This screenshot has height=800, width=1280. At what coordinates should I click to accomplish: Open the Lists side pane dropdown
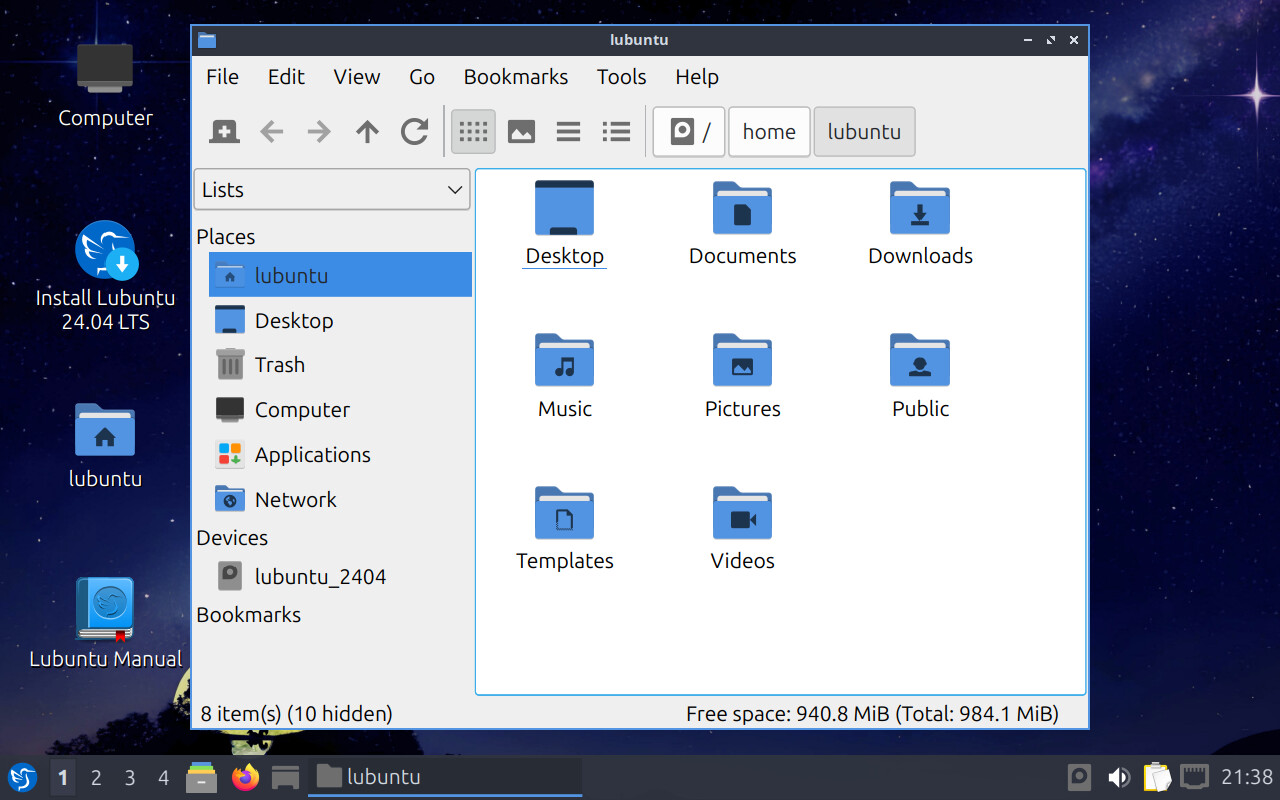332,189
